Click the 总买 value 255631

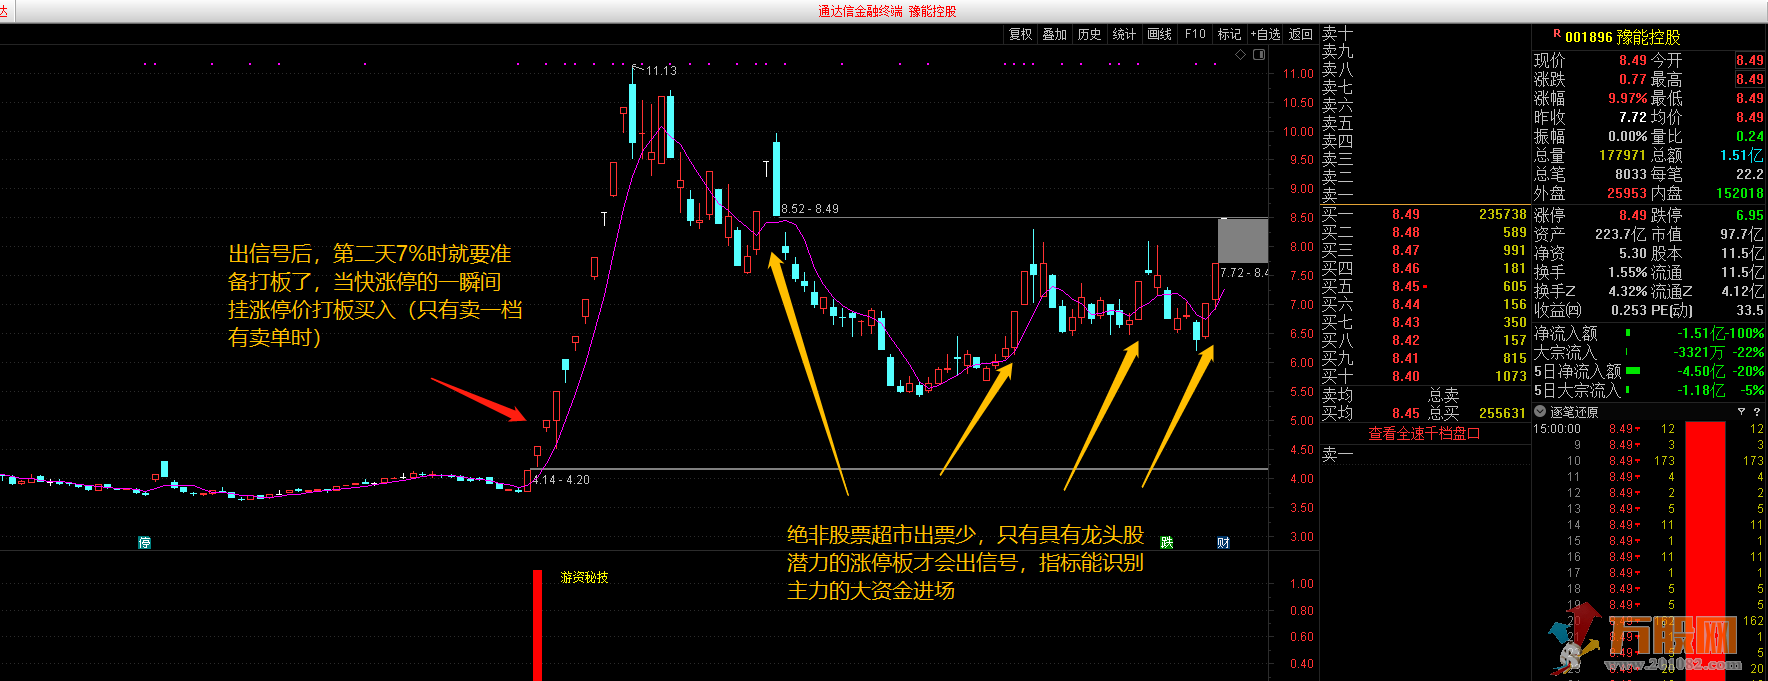coord(1502,413)
